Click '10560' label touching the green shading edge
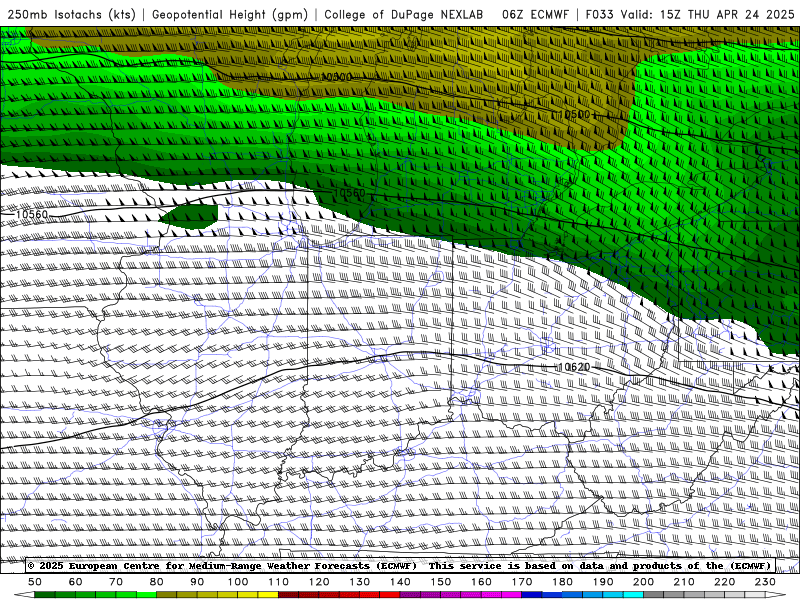The image size is (800, 600). (x=349, y=193)
